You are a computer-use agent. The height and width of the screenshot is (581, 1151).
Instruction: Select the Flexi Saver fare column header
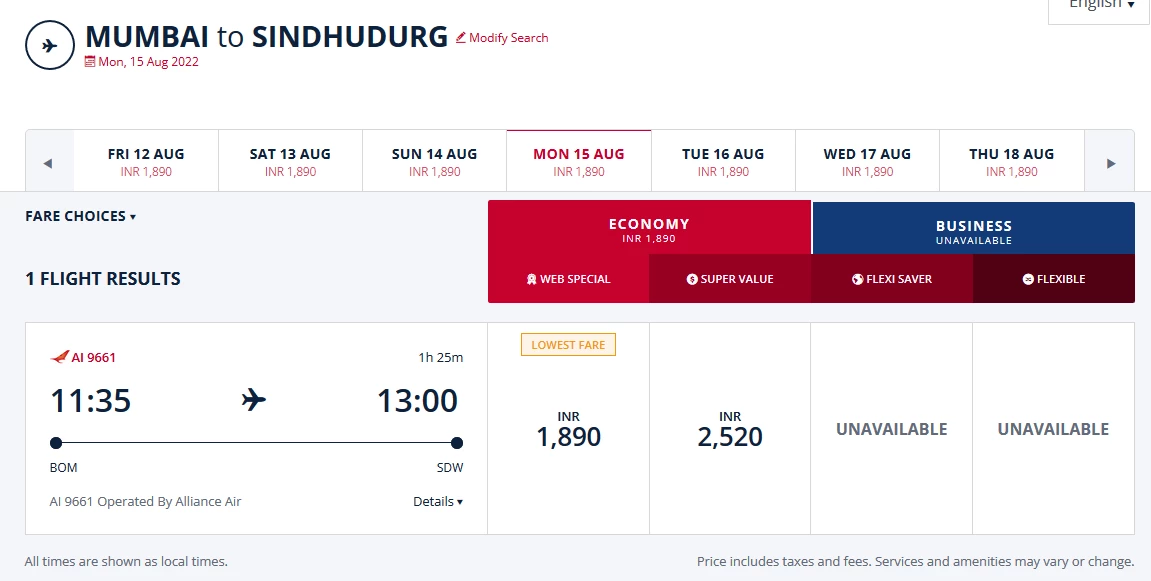[x=892, y=279]
